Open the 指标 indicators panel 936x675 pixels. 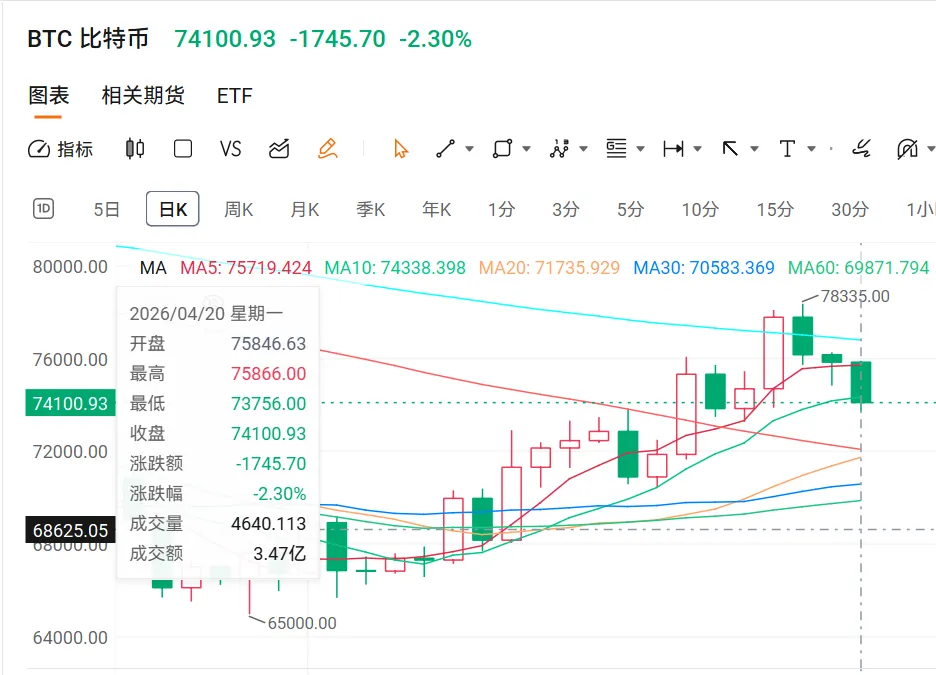(x=60, y=149)
